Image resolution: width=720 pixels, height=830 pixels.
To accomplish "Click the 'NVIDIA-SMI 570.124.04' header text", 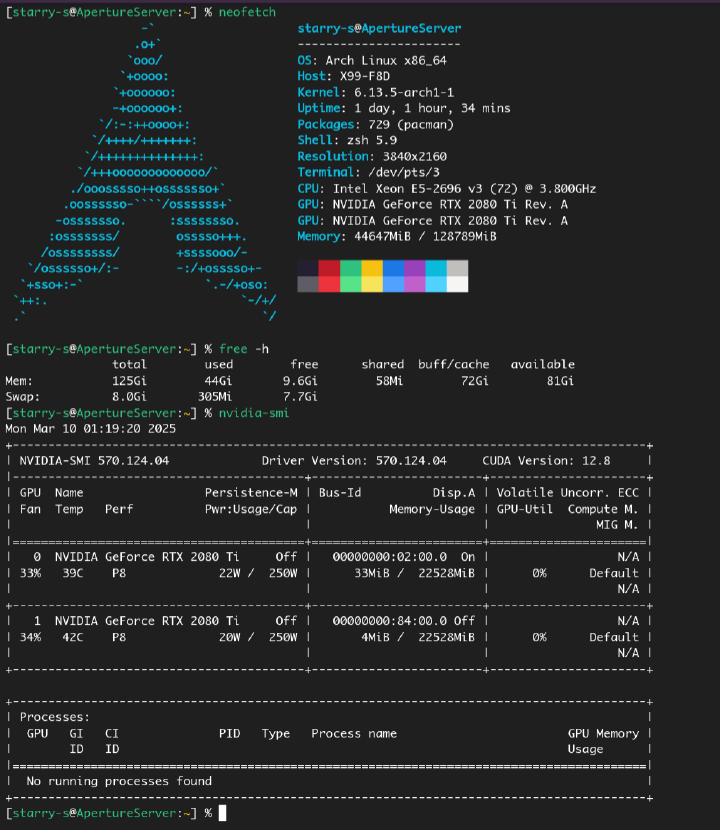I will click(94, 461).
